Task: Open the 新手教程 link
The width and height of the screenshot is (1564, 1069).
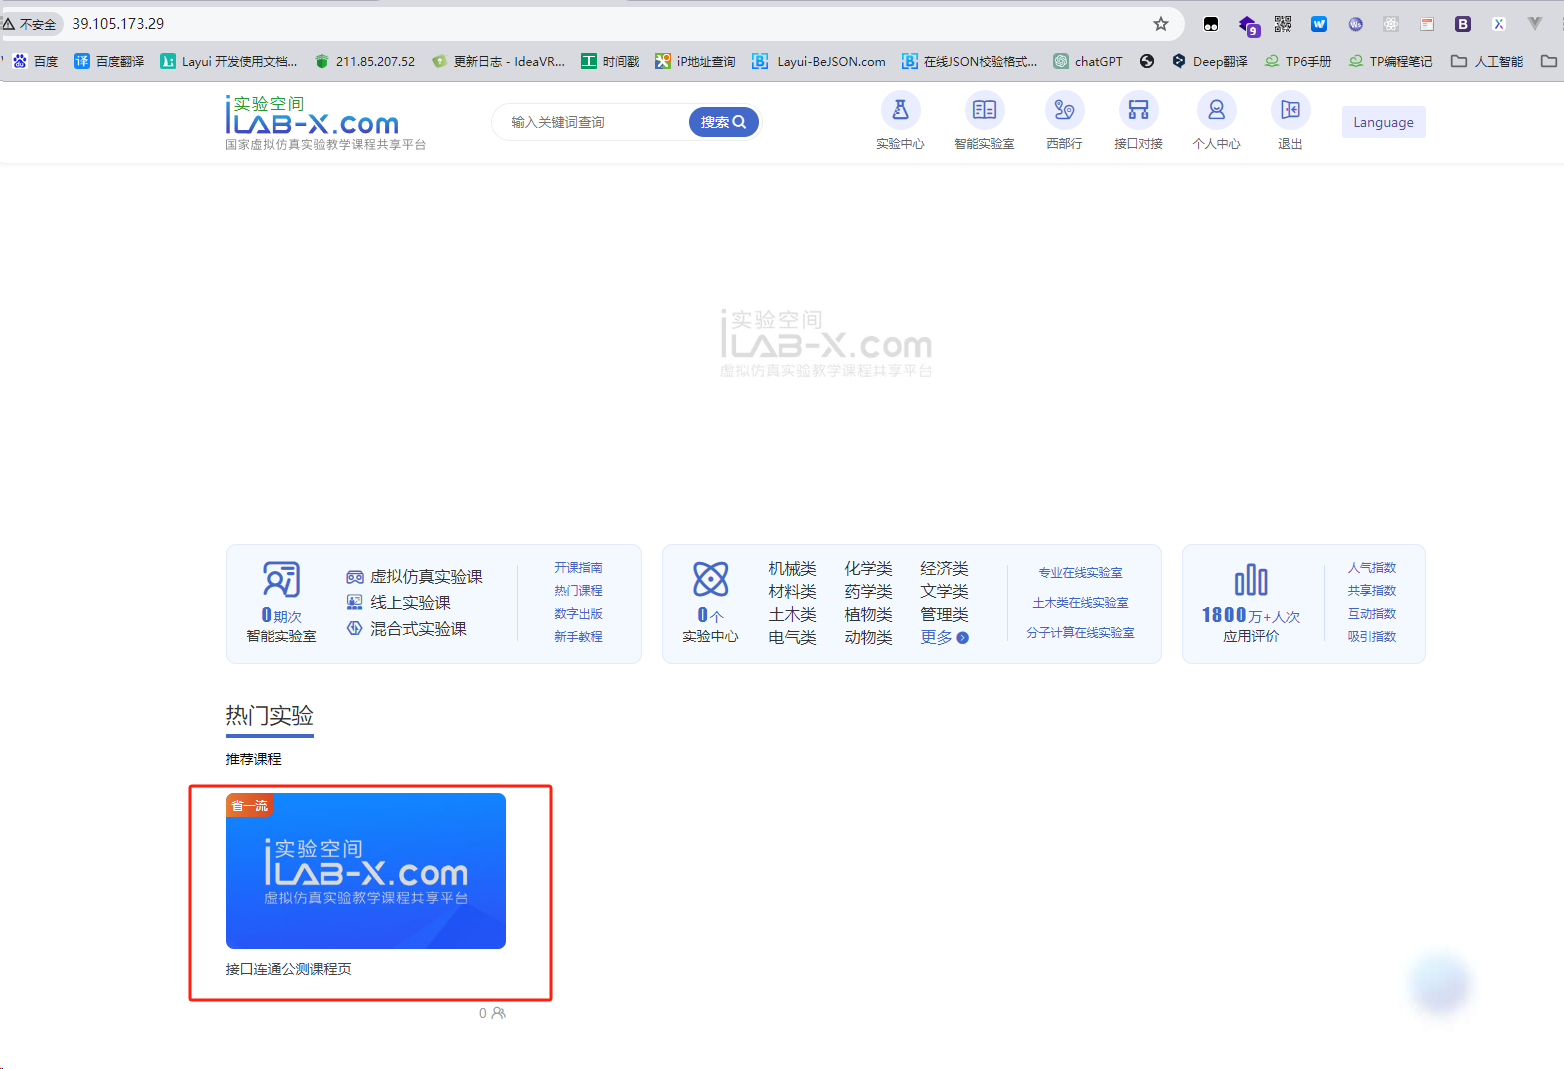Action: pyautogui.click(x=578, y=636)
